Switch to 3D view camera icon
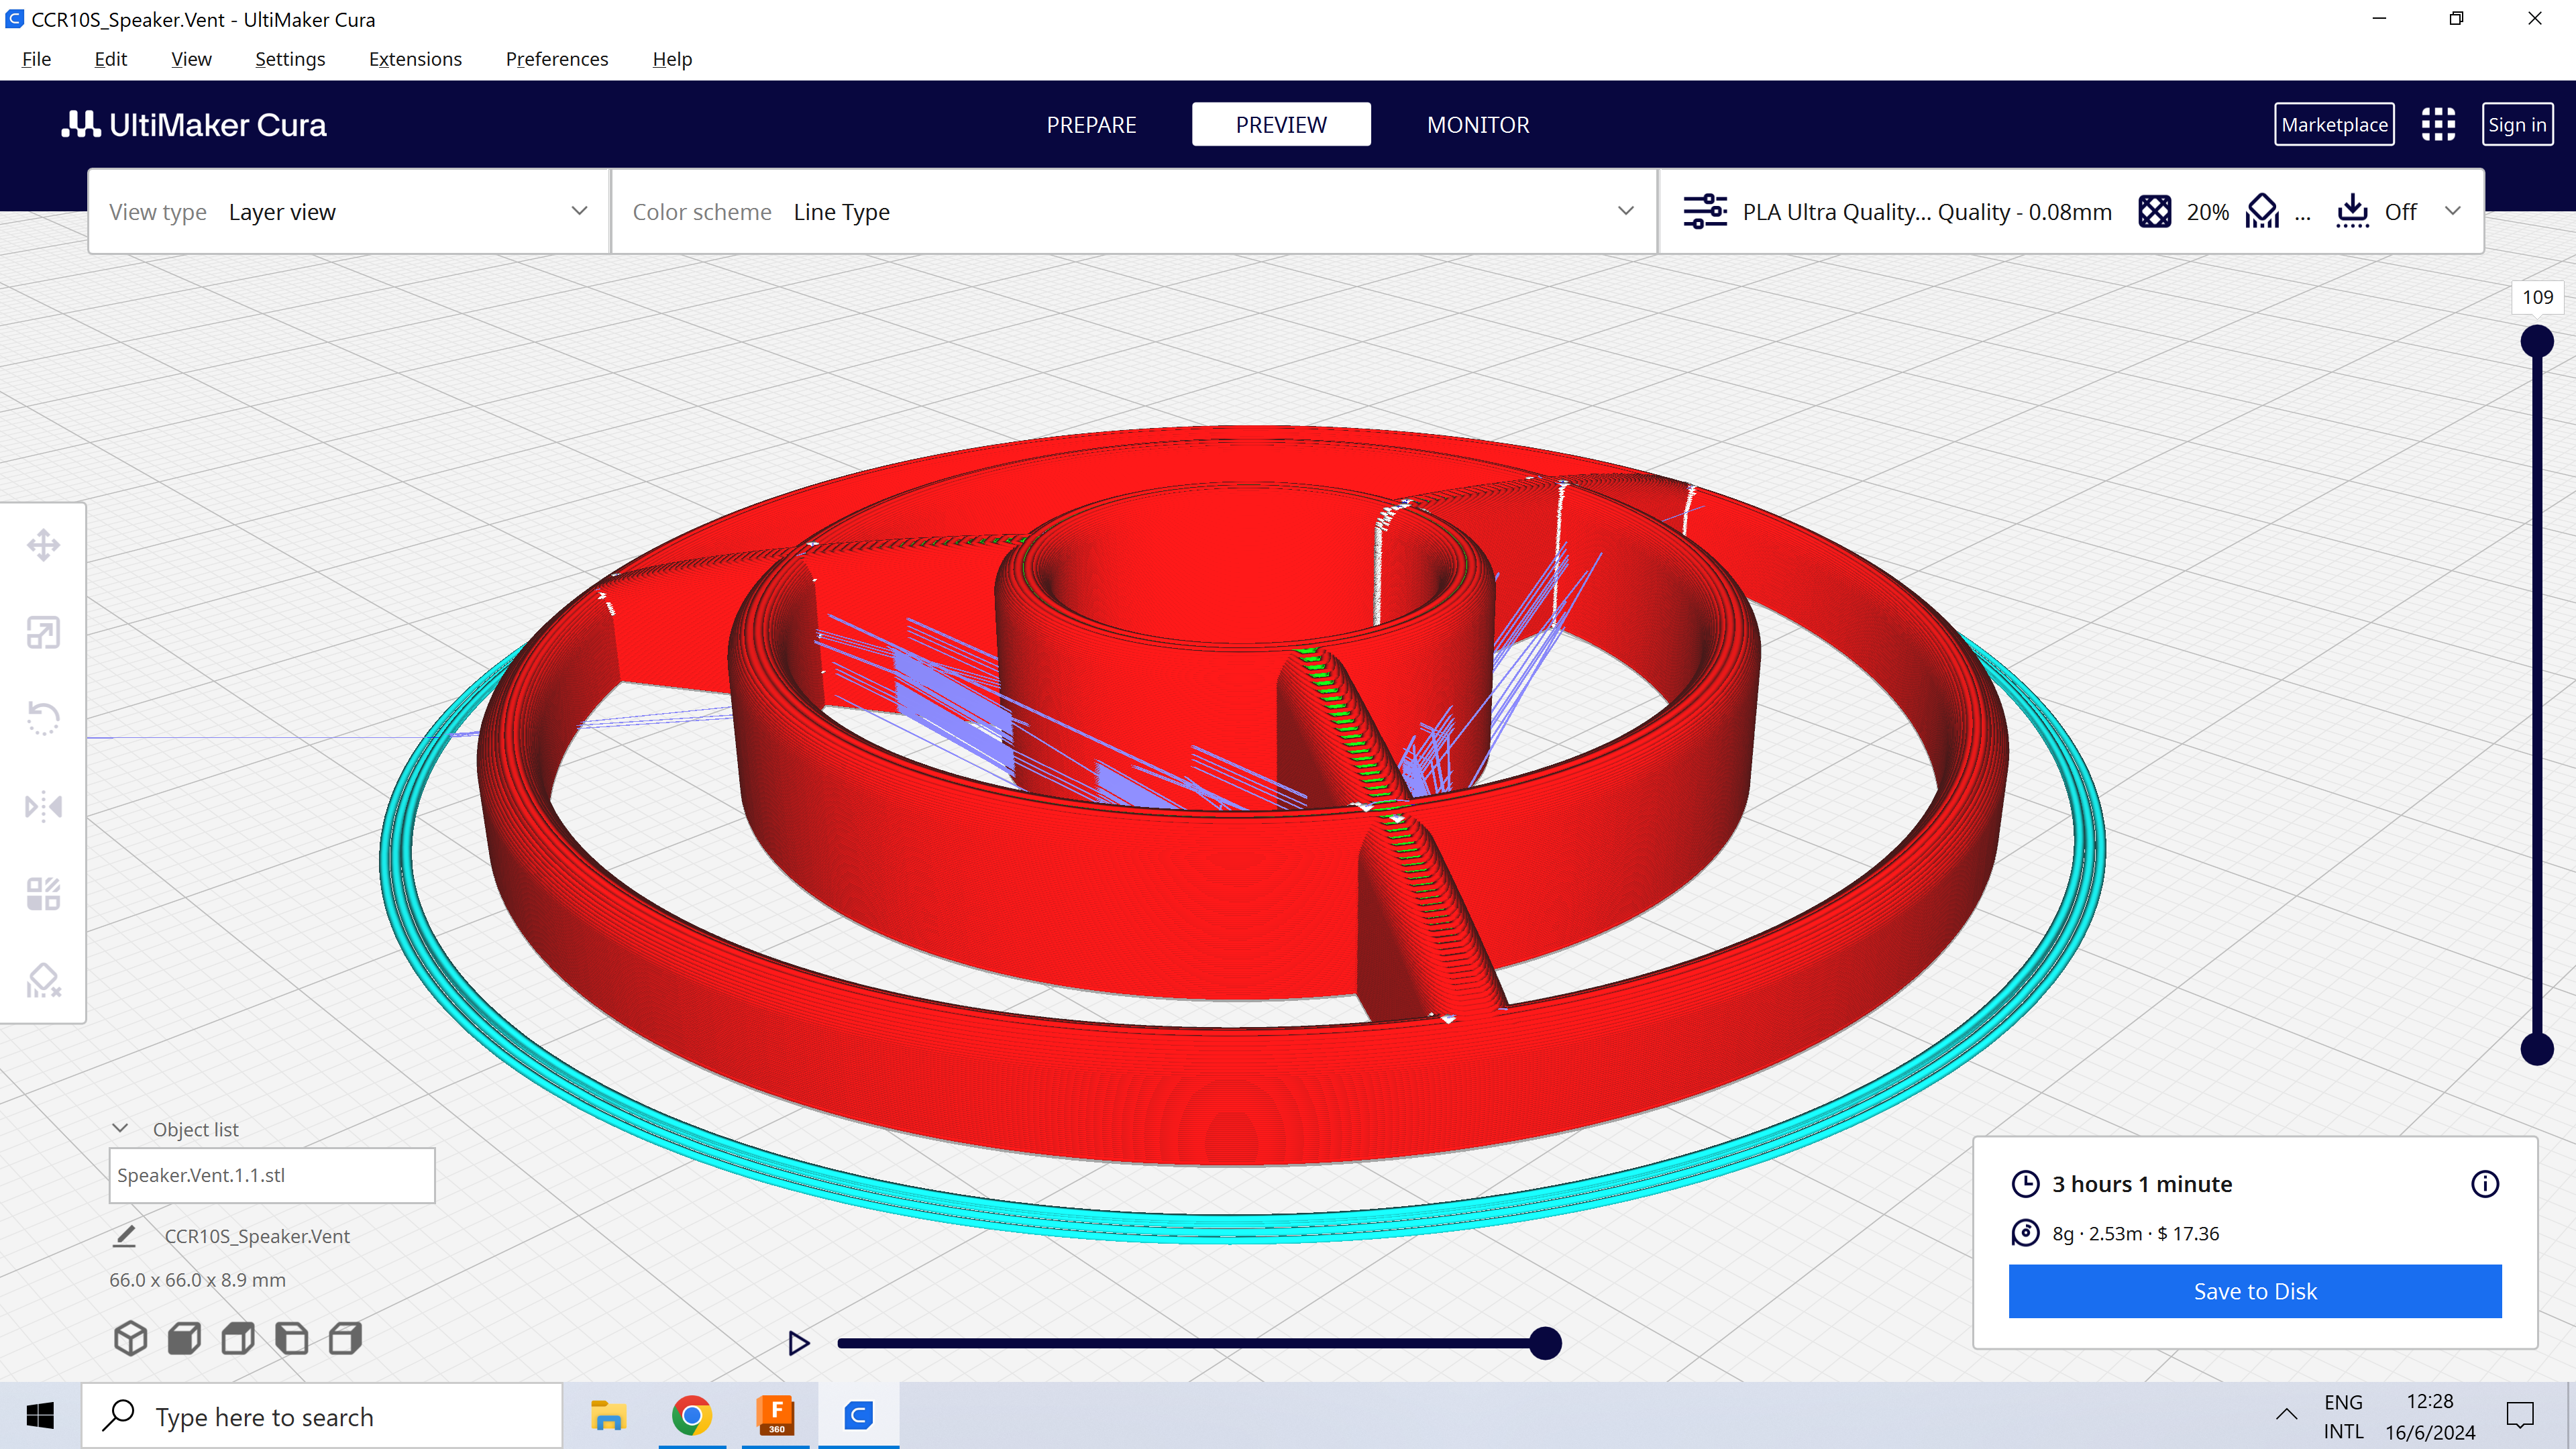Image resolution: width=2576 pixels, height=1449 pixels. click(131, 1338)
